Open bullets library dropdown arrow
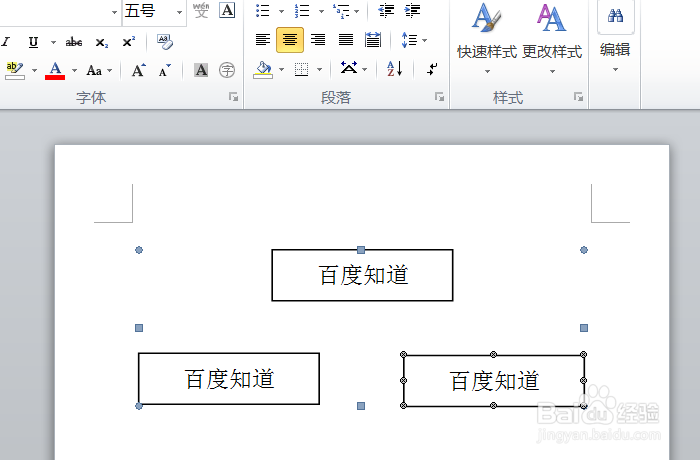The image size is (700, 460). pos(281,11)
